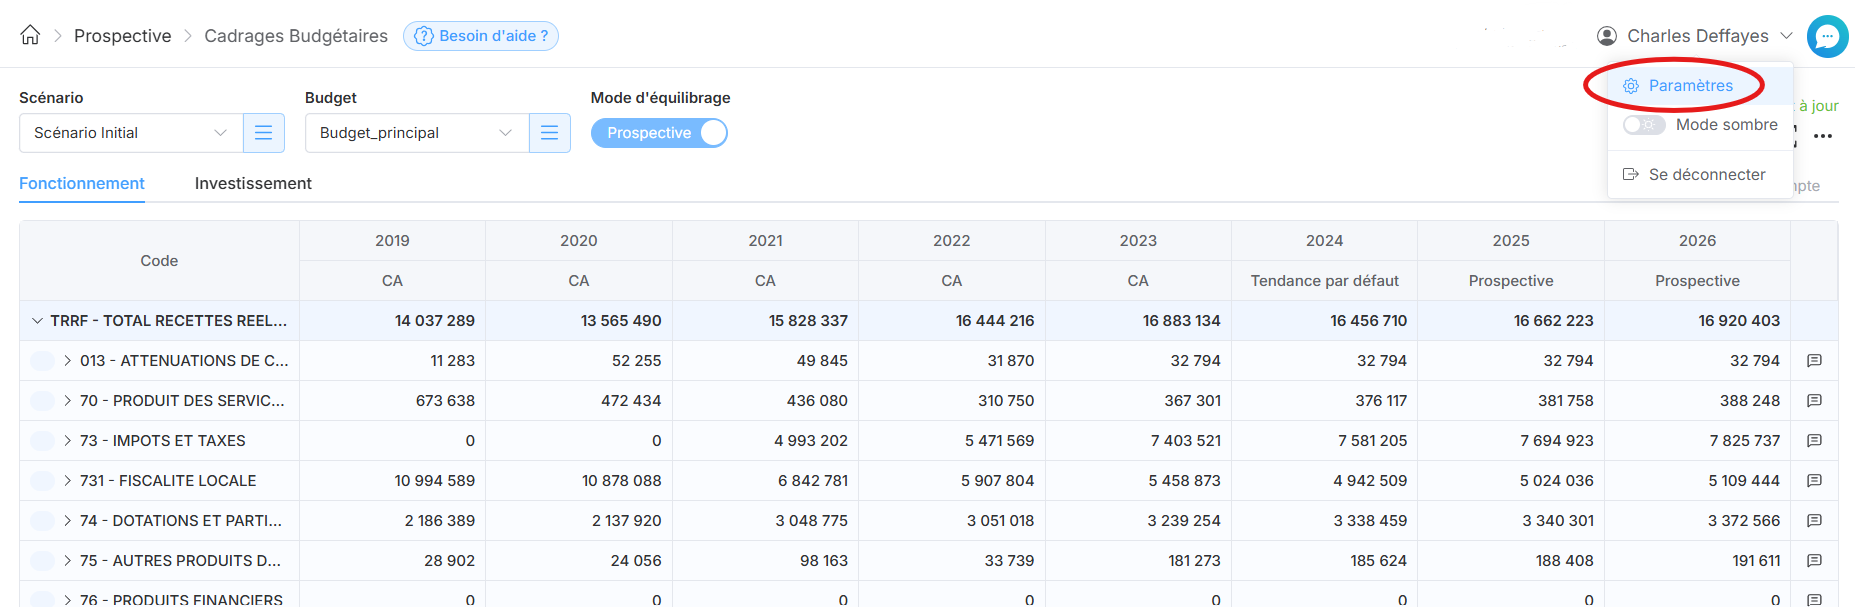Click Se déconnecter to log out

coord(1706,175)
